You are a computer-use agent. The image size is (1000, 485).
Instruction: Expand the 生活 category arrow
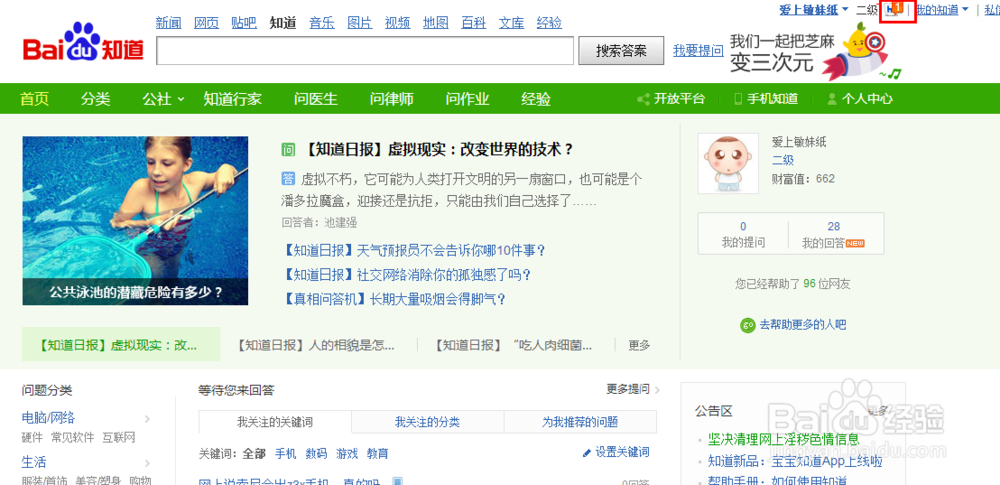[147, 463]
